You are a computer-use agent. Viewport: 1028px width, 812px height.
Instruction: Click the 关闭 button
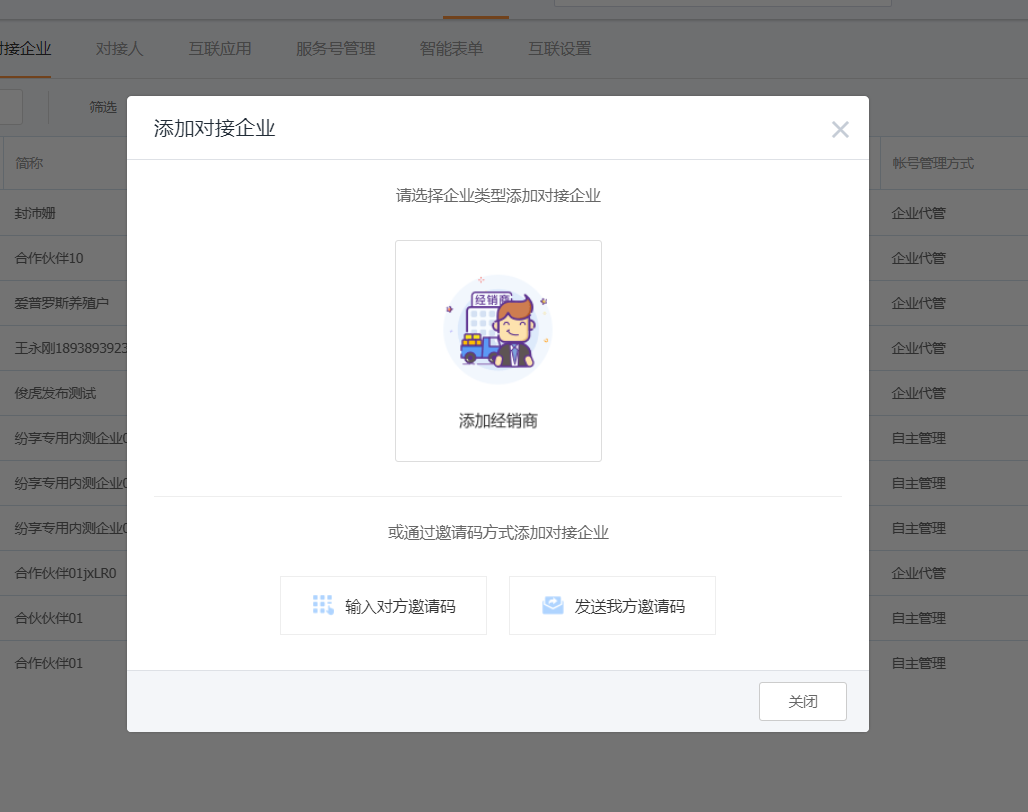click(802, 701)
